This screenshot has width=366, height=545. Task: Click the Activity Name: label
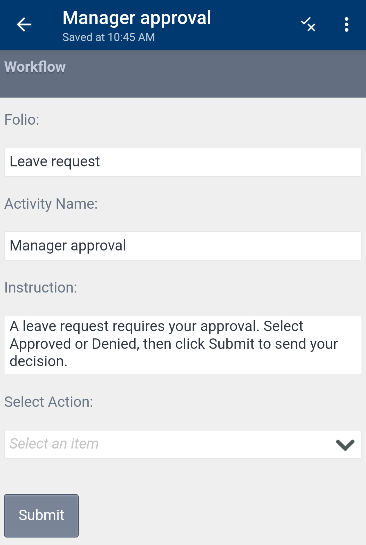[x=51, y=204]
